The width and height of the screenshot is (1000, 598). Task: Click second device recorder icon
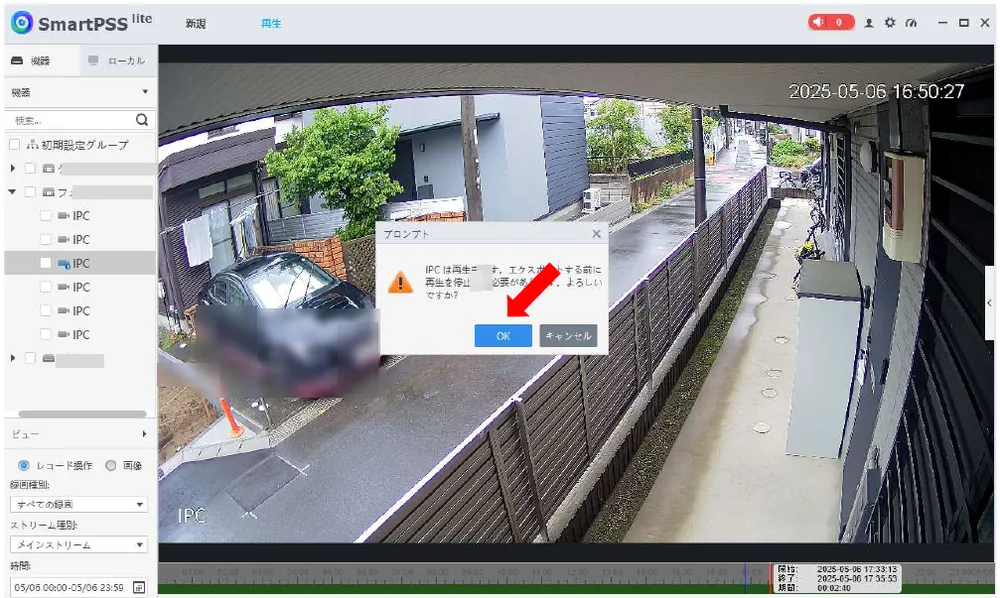click(48, 192)
